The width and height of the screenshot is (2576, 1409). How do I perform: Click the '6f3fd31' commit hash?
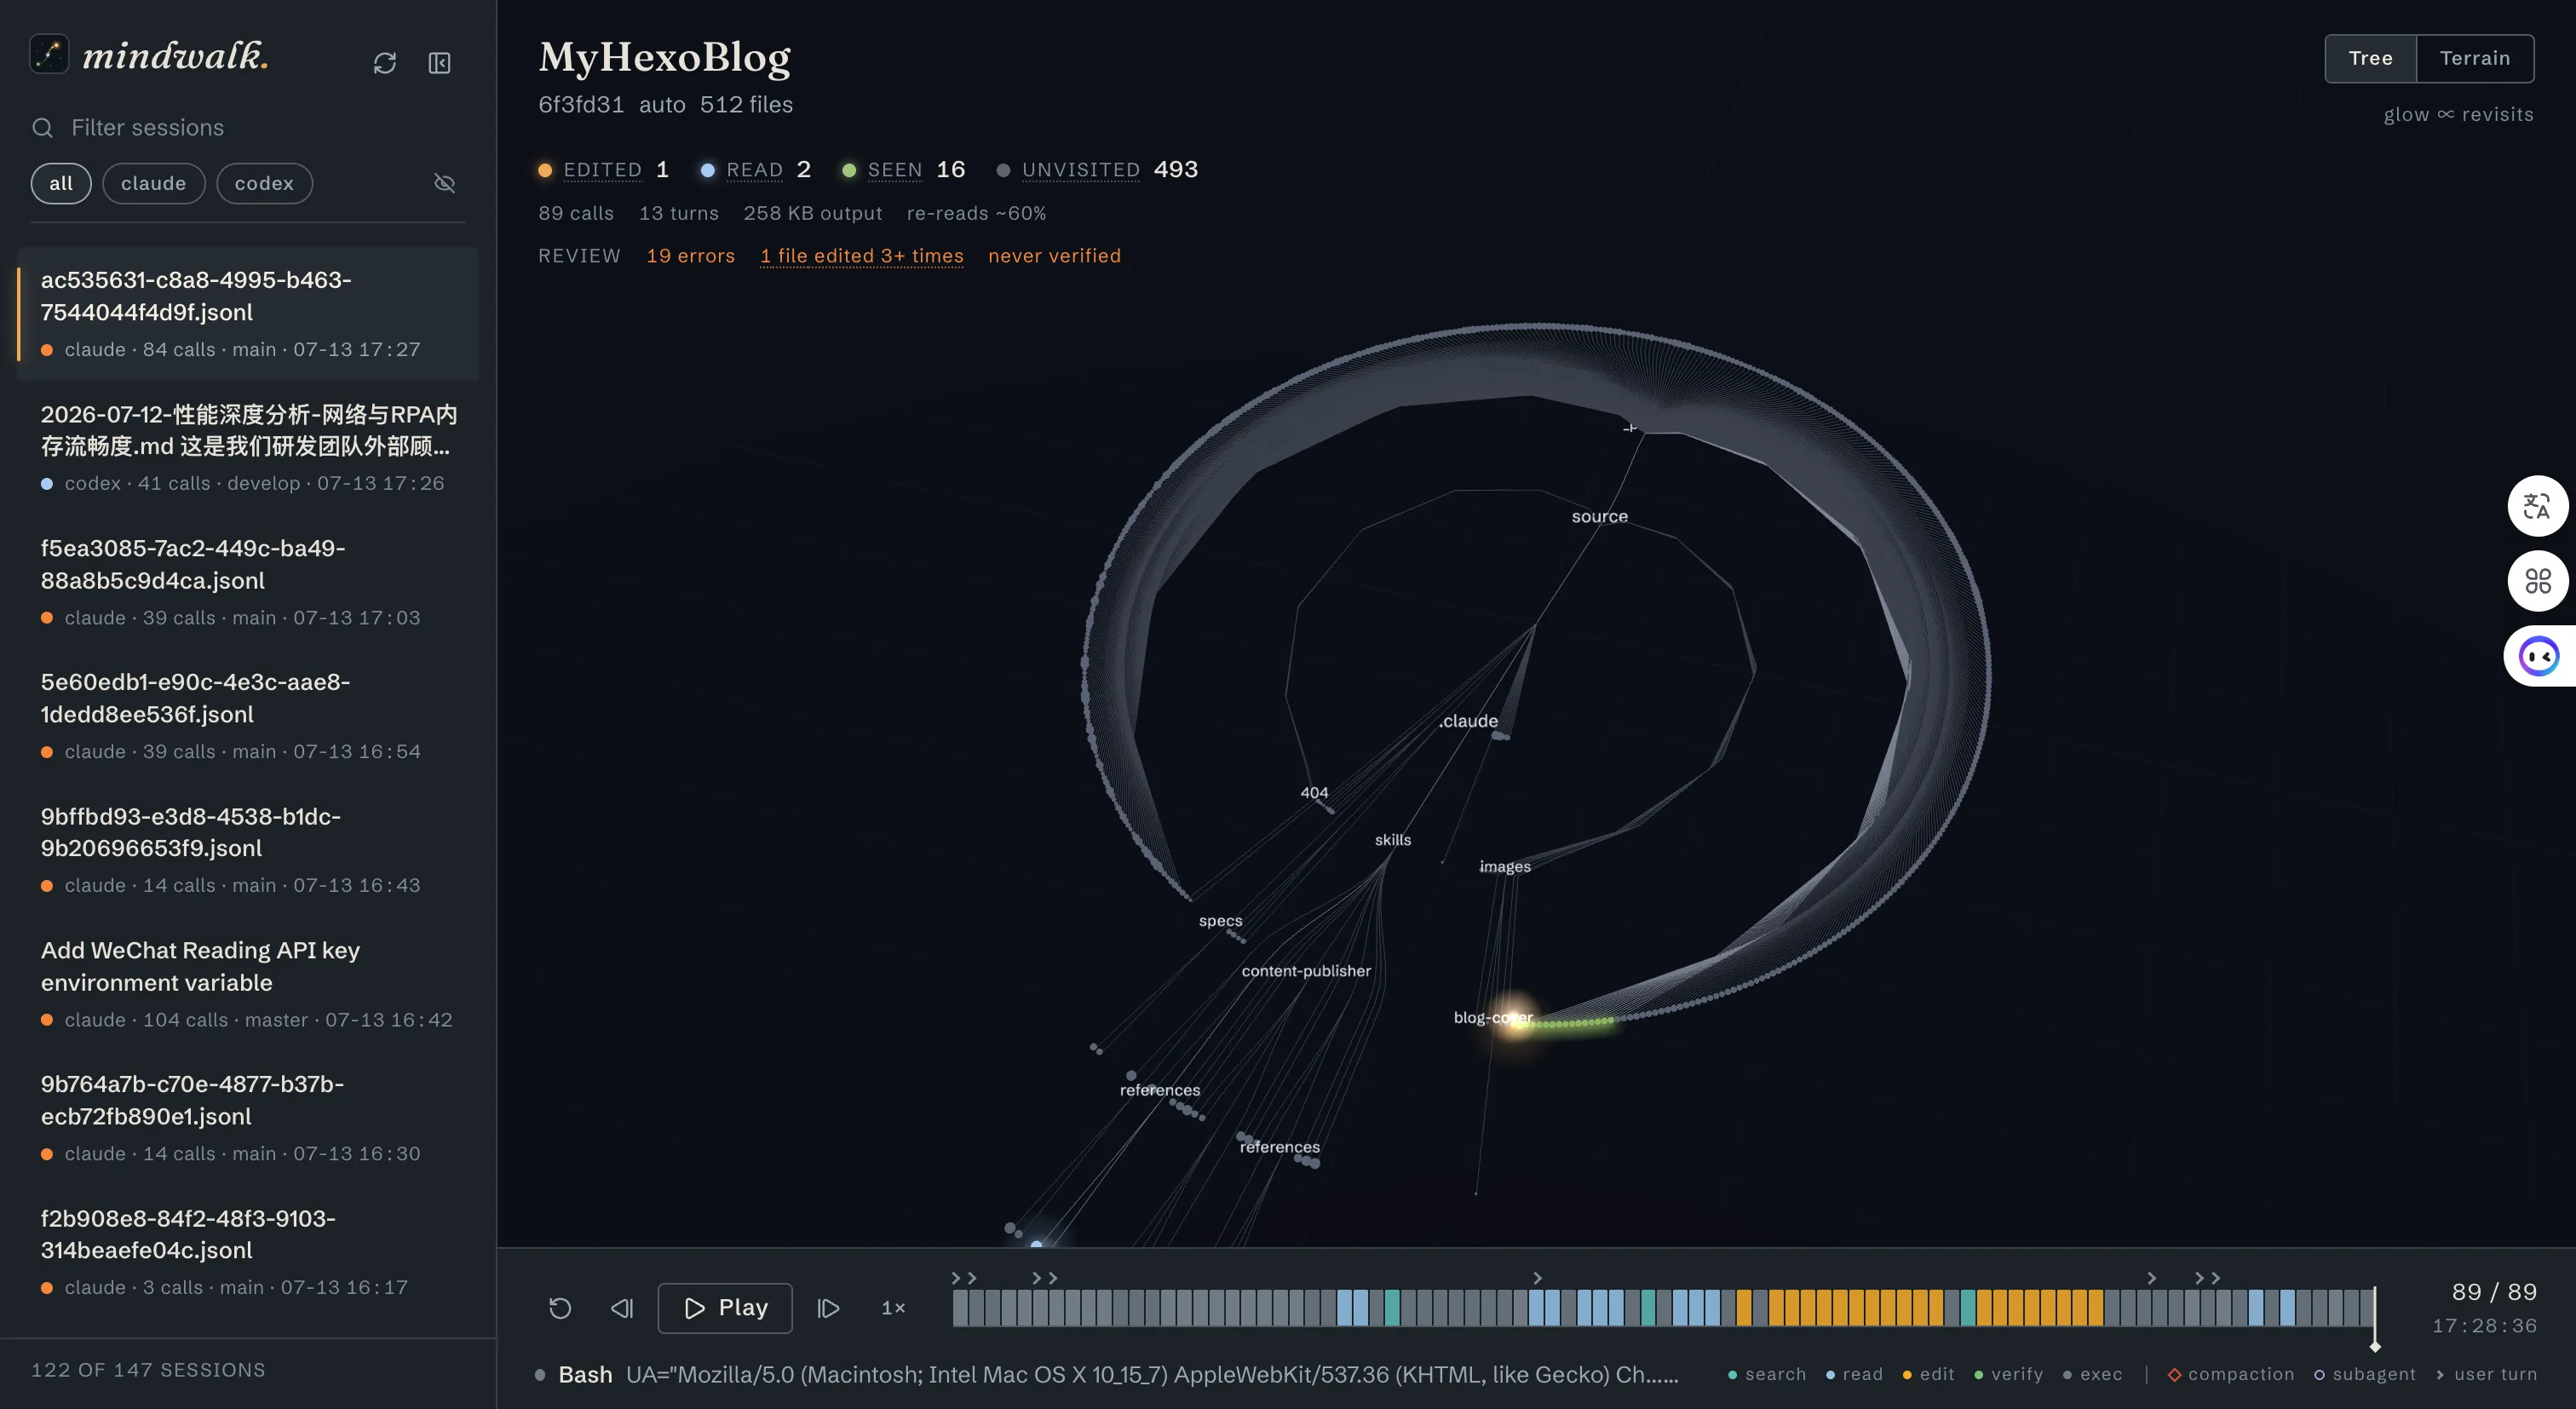pos(581,105)
